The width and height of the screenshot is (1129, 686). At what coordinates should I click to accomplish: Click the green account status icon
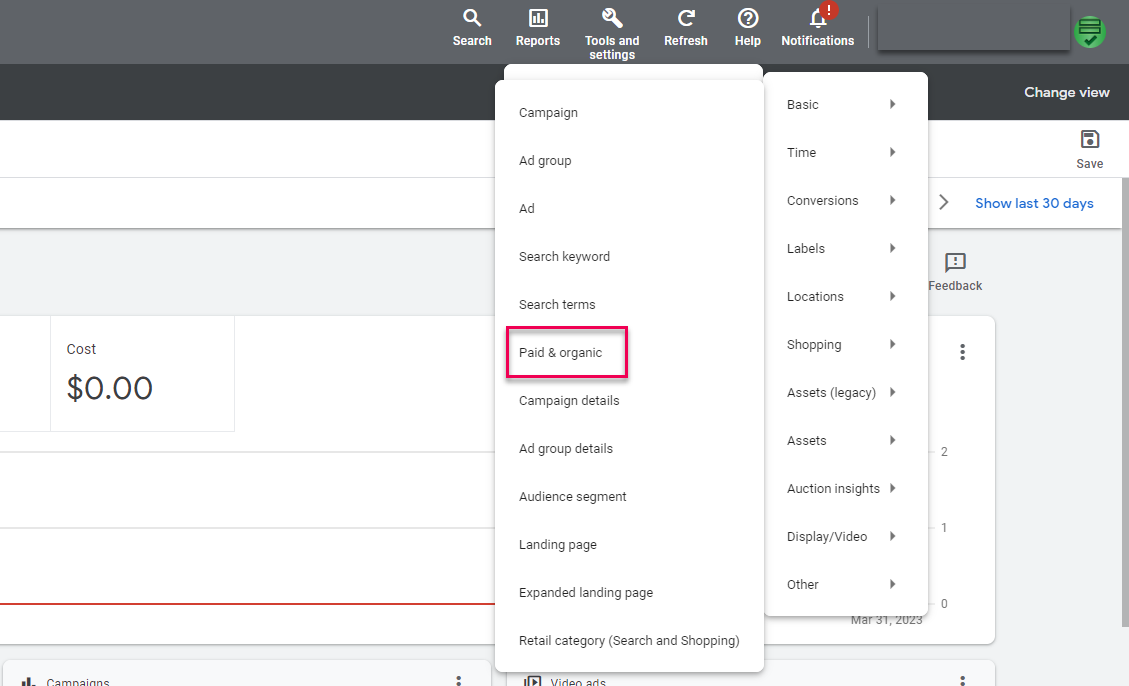(1090, 31)
